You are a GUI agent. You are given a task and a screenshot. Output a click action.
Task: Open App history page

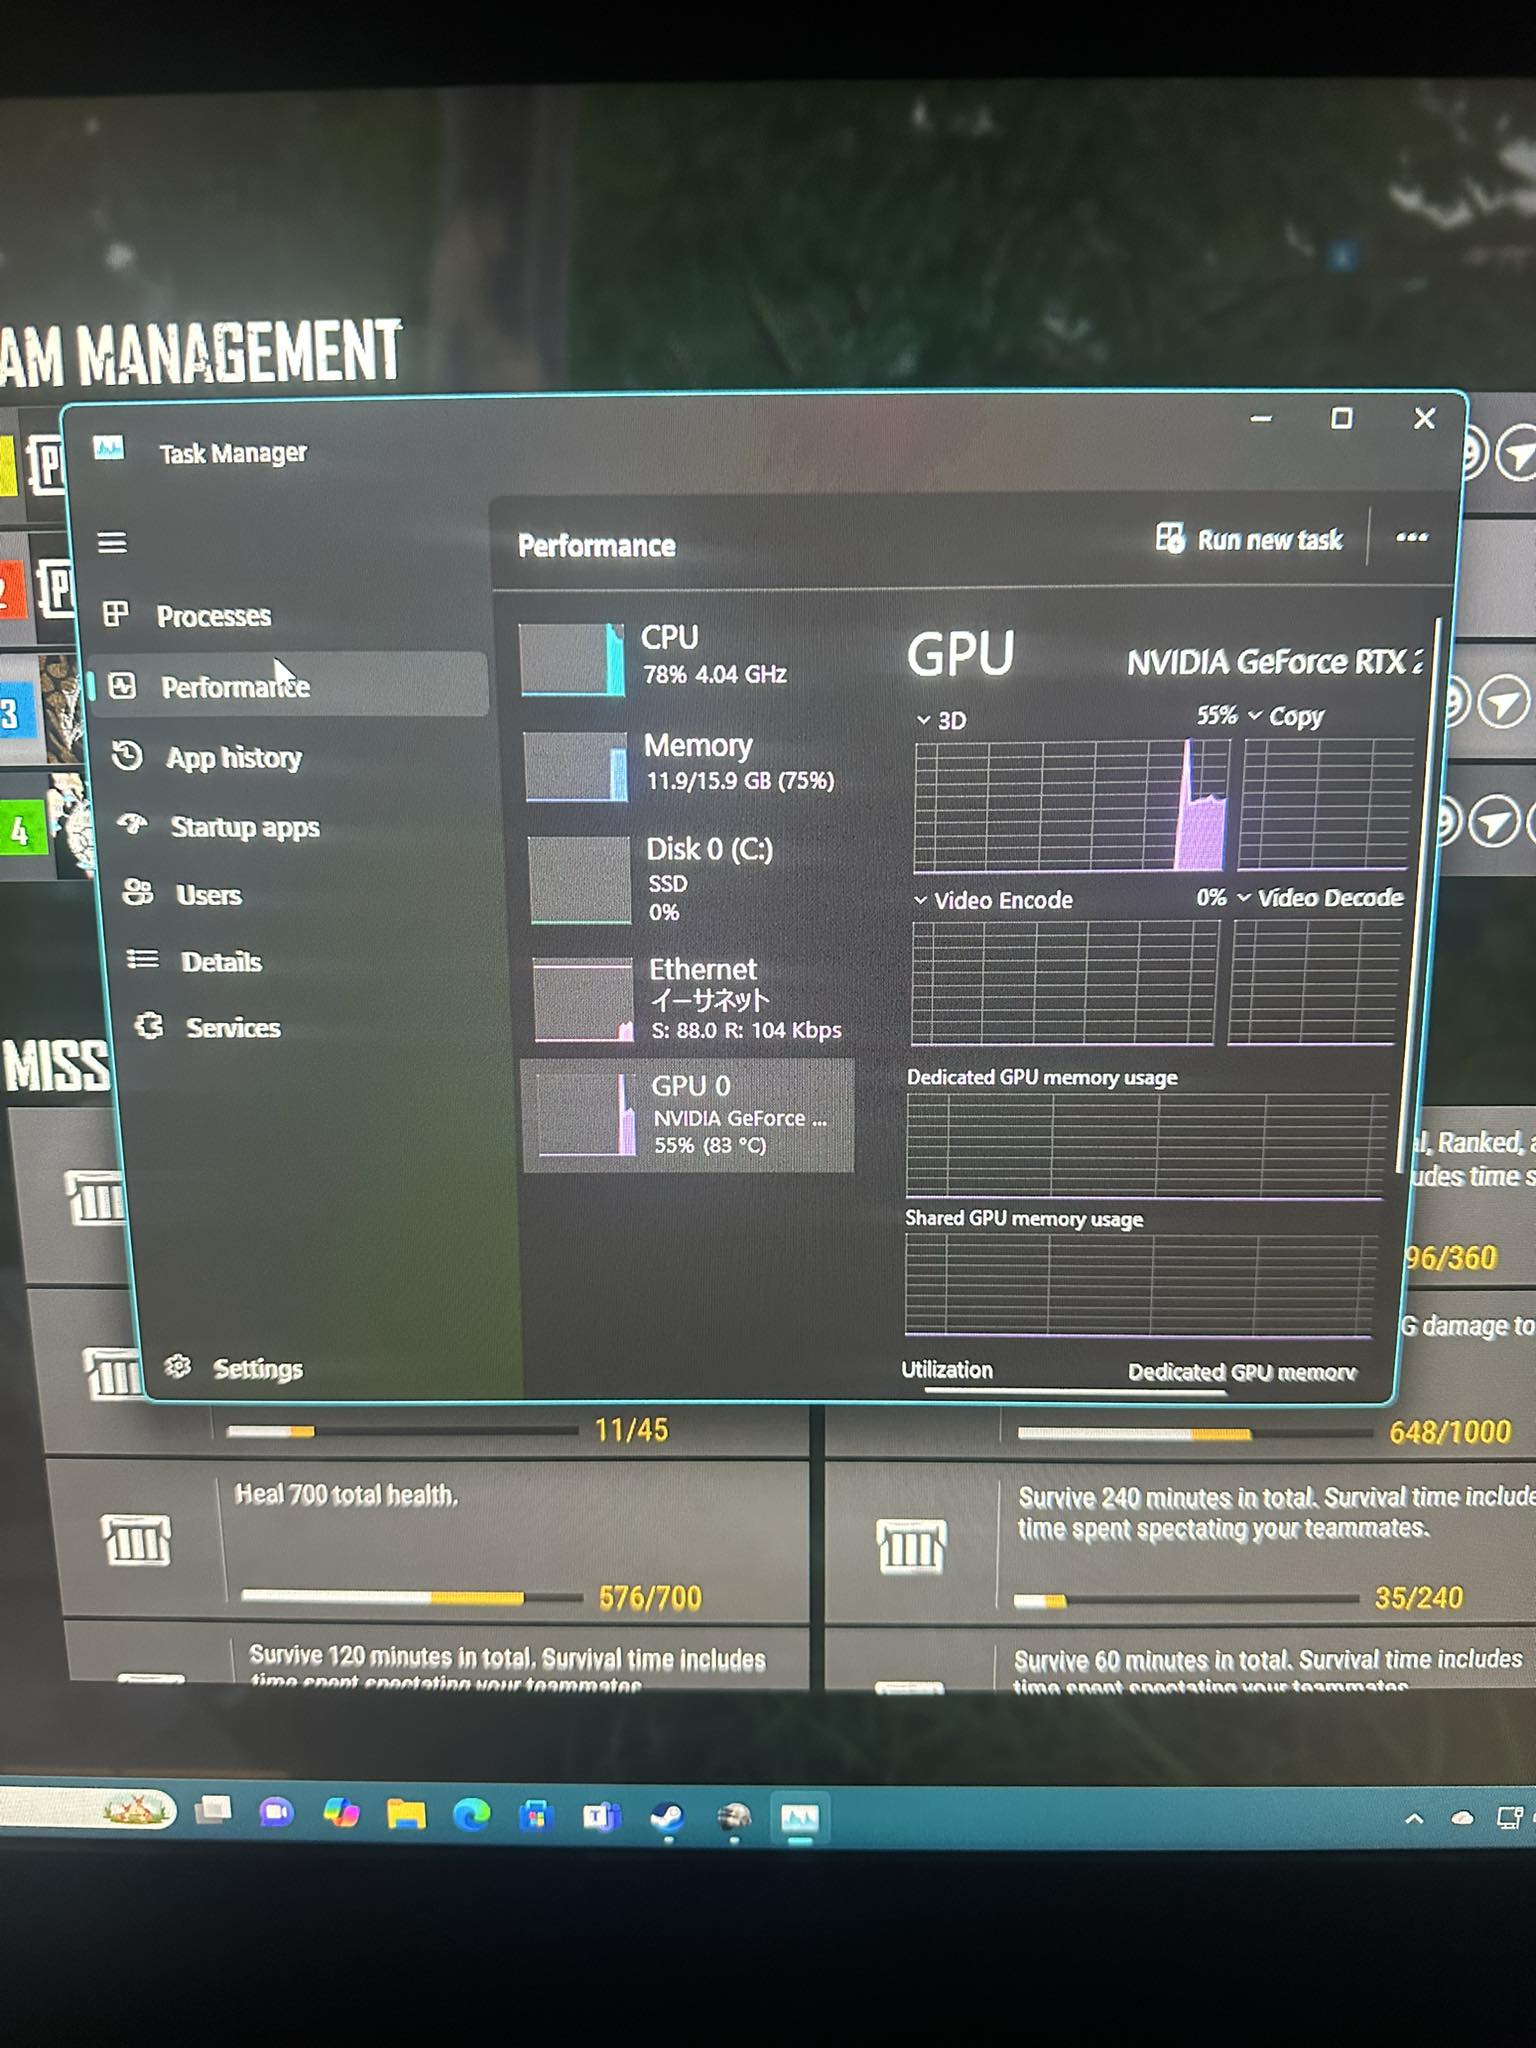234,757
